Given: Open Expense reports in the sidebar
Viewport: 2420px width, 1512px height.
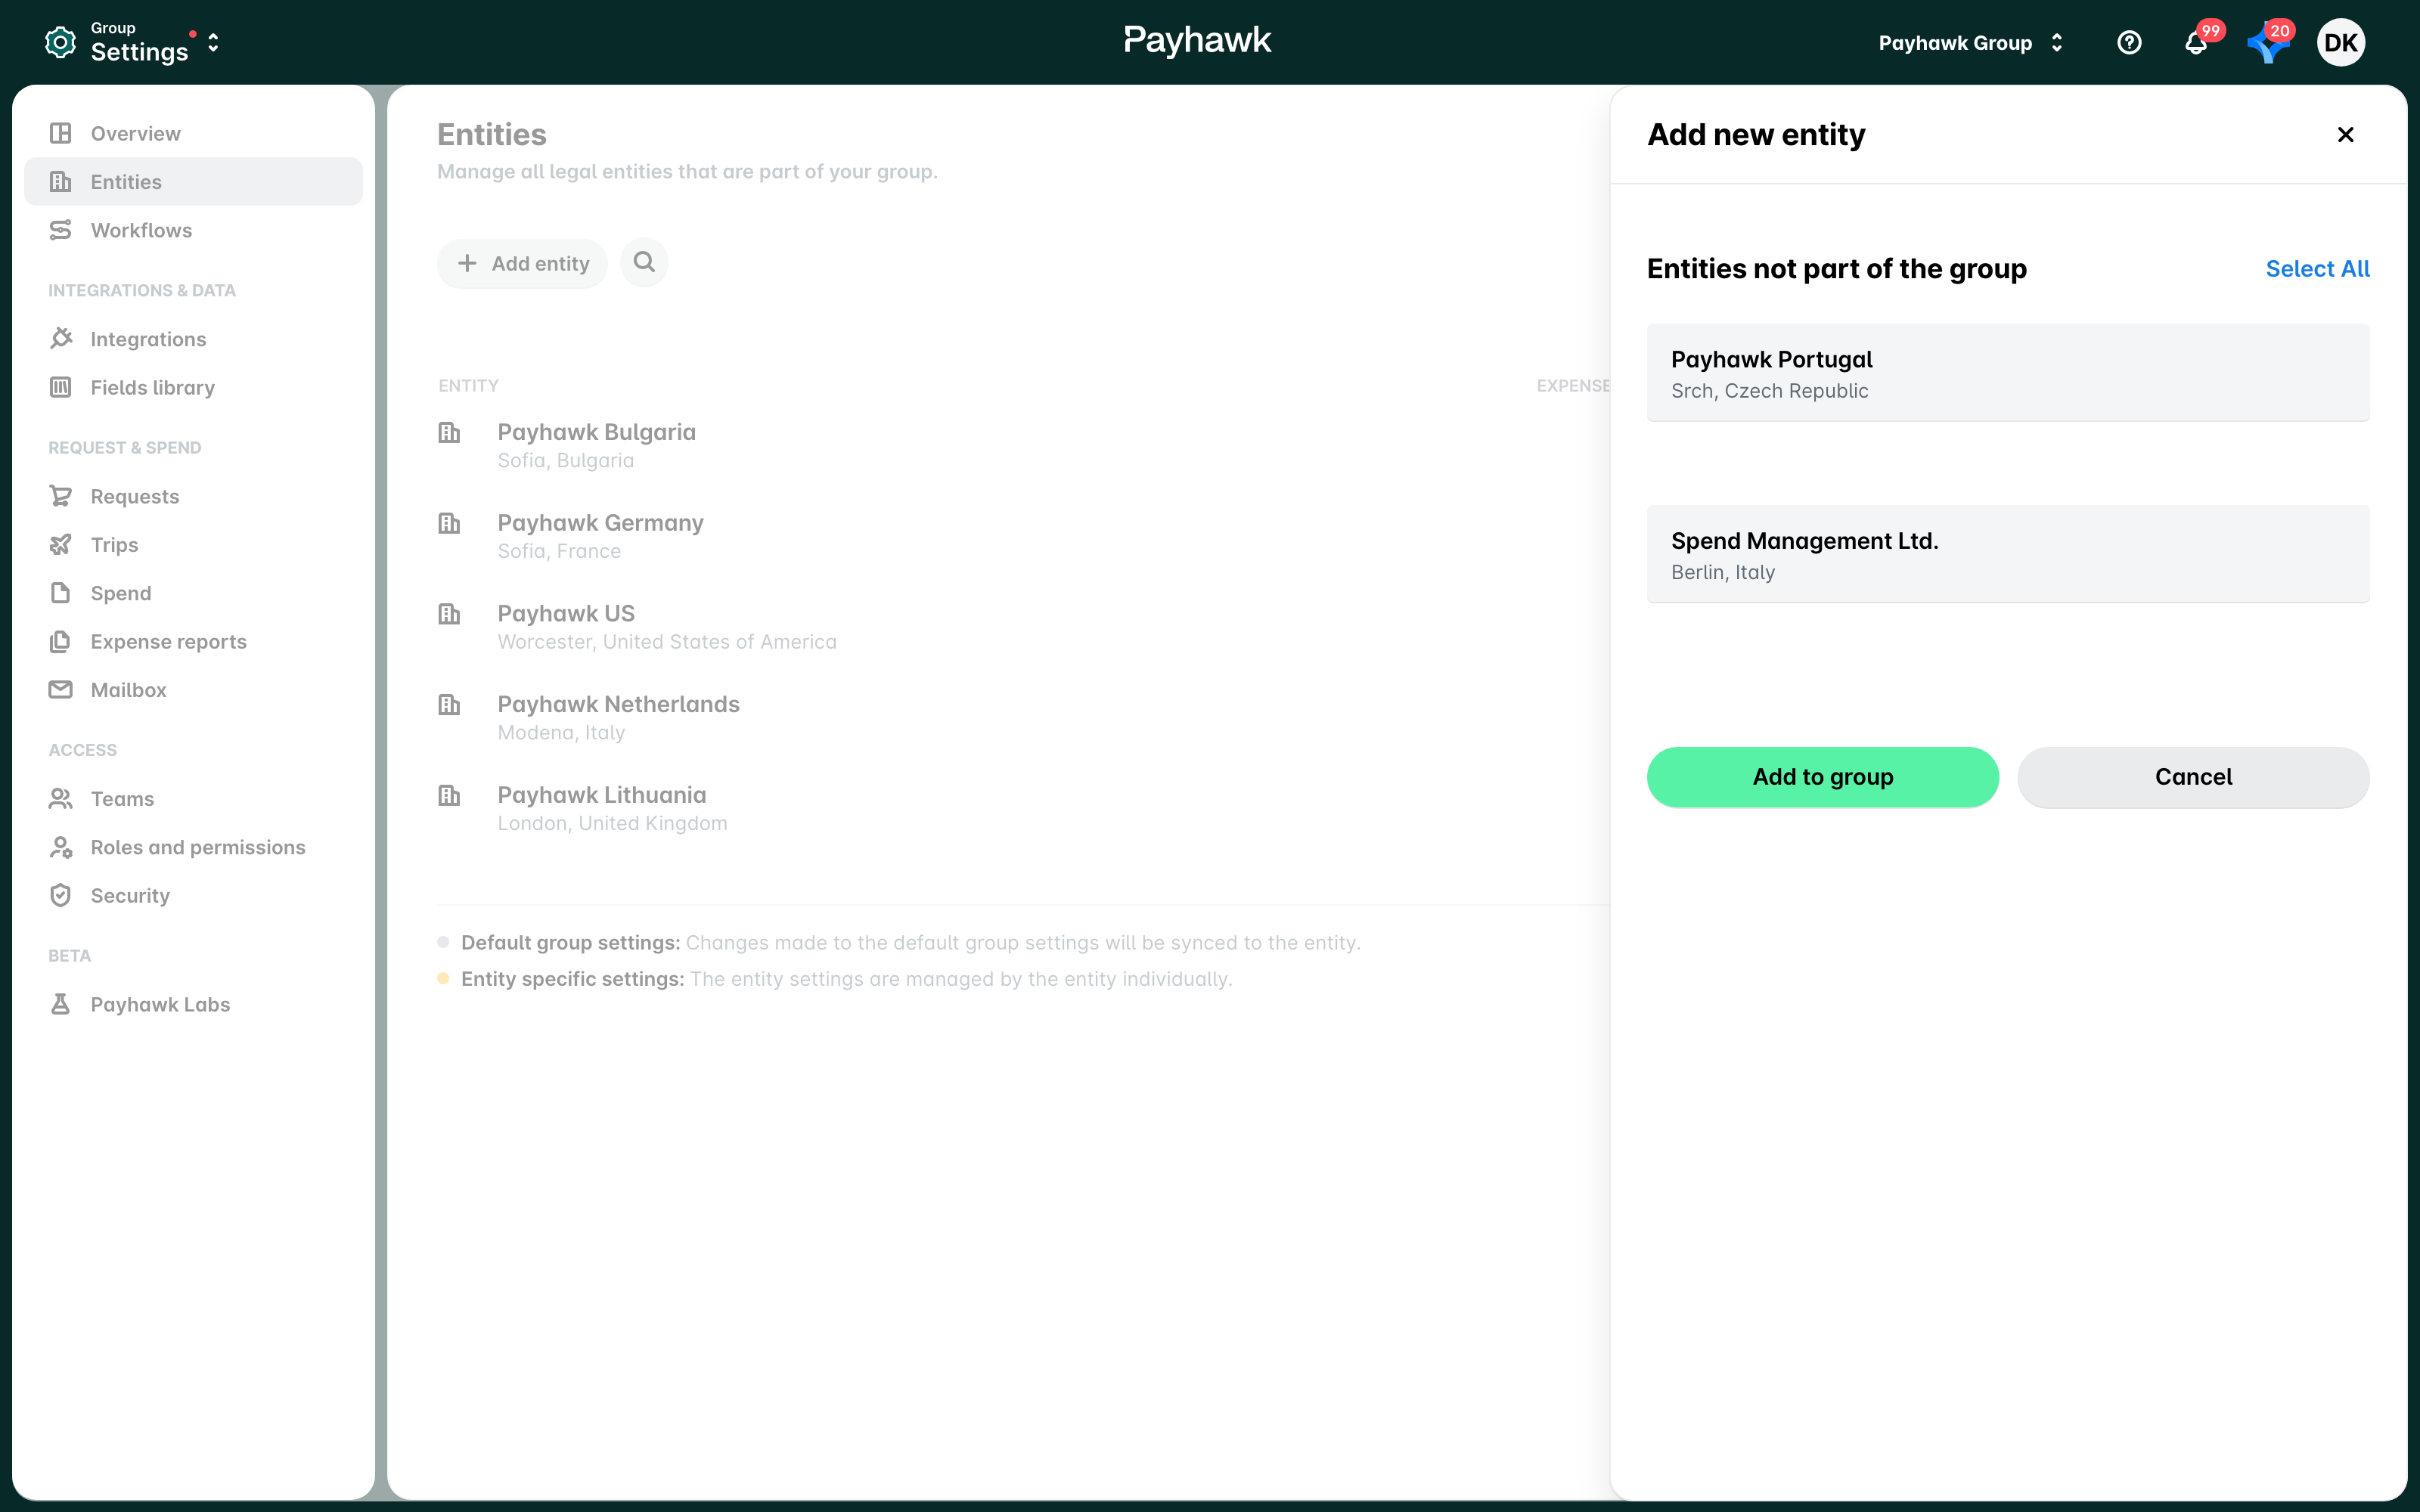Looking at the screenshot, I should point(194,641).
